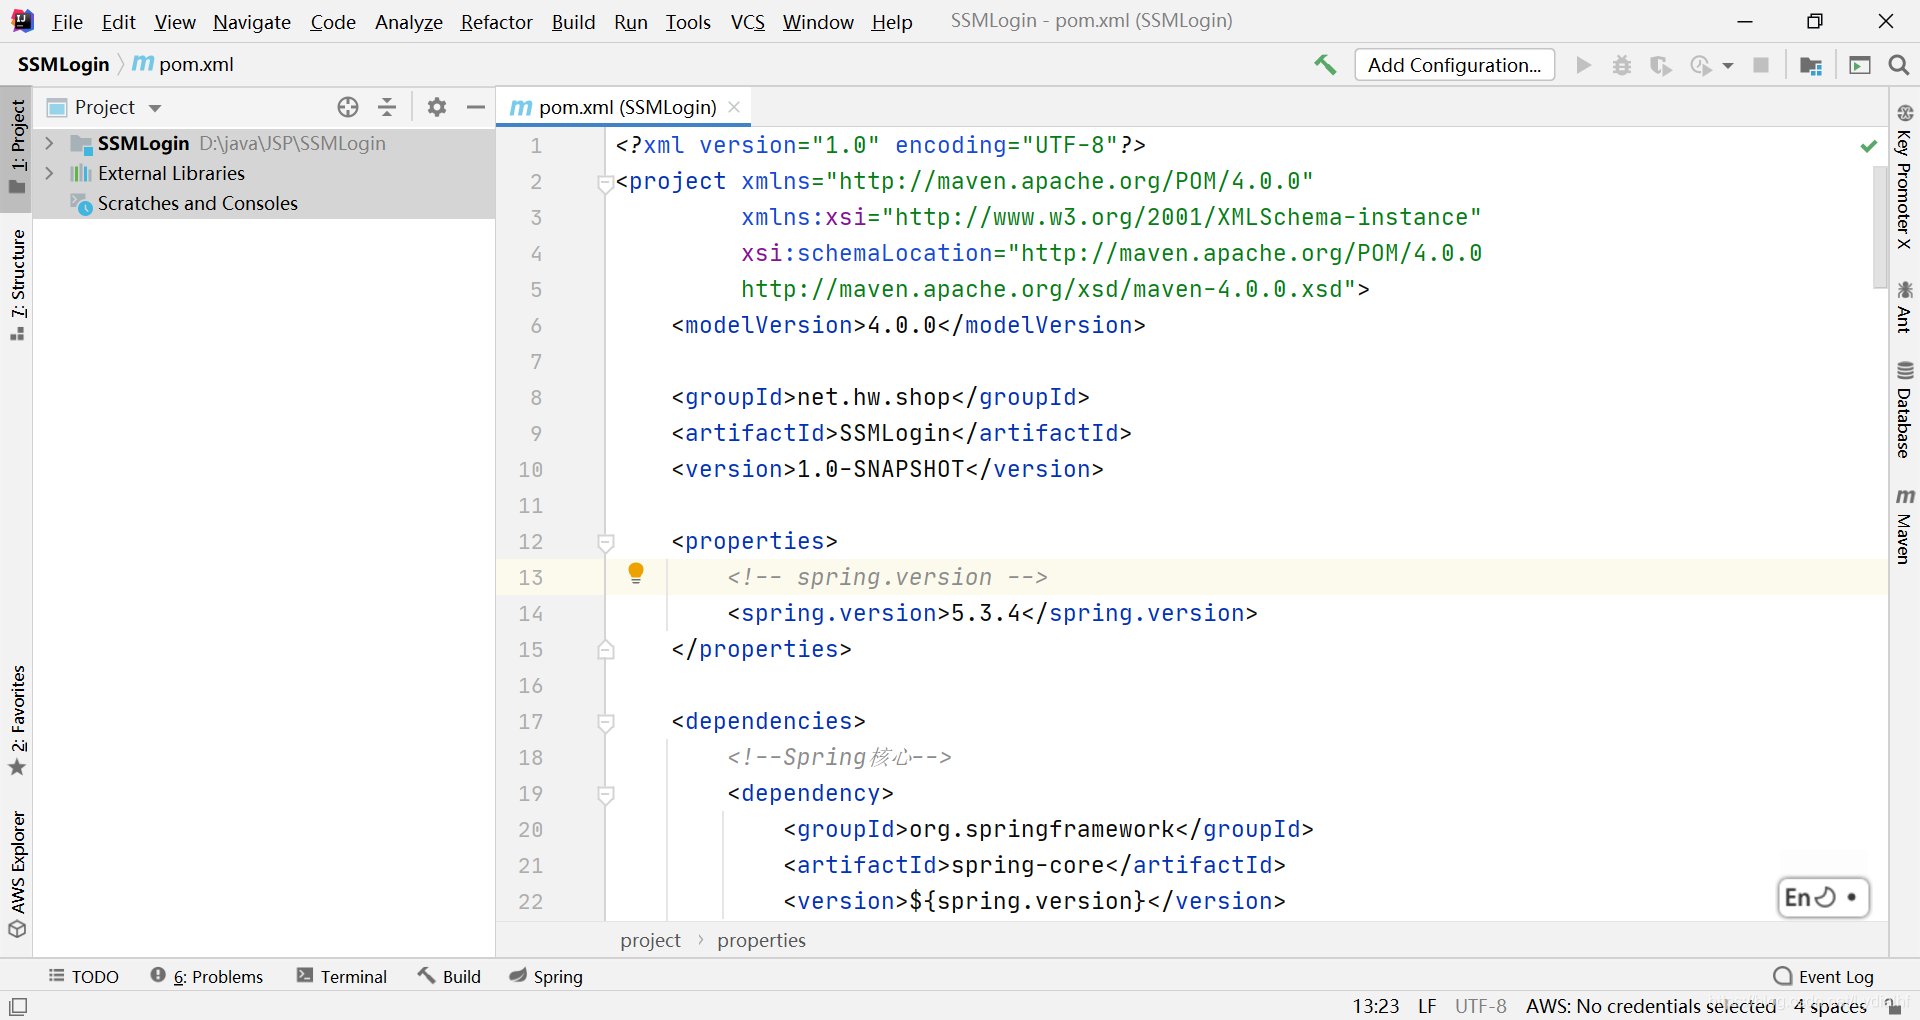This screenshot has width=1920, height=1020.
Task: Fold the properties tag on line 12
Action: 605,542
